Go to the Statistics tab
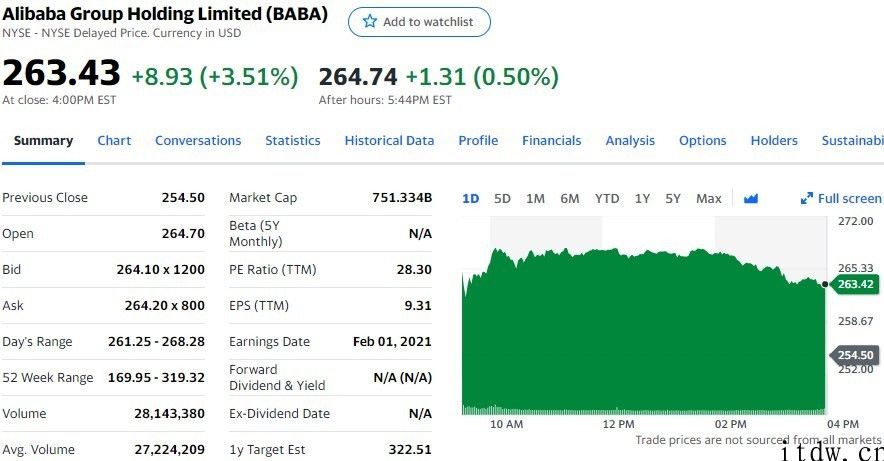This screenshot has height=461, width=884. pyautogui.click(x=293, y=141)
